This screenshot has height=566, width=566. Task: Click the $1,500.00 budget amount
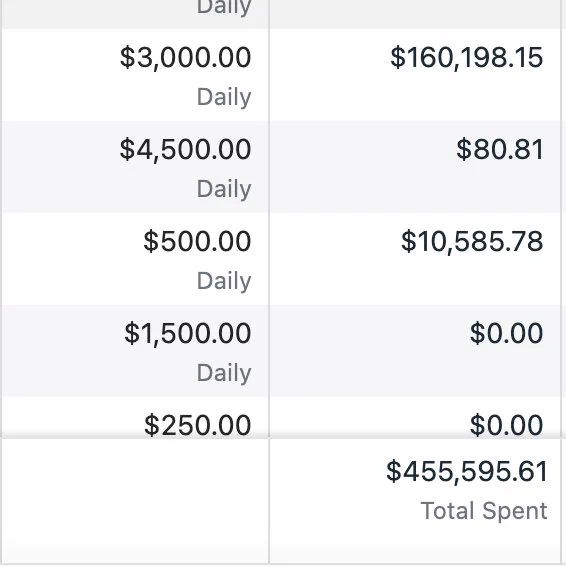point(187,333)
